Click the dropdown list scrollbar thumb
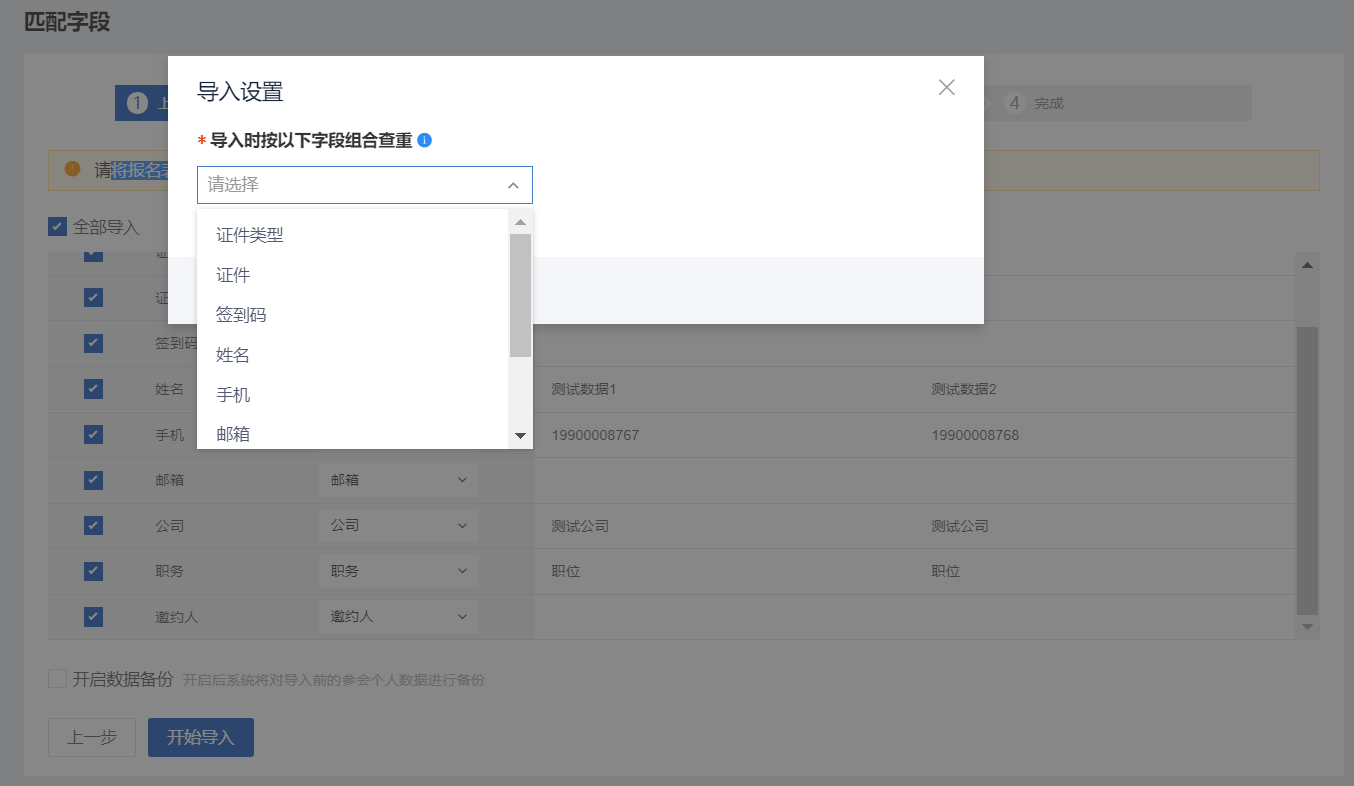The height and width of the screenshot is (786, 1354). pyautogui.click(x=520, y=295)
